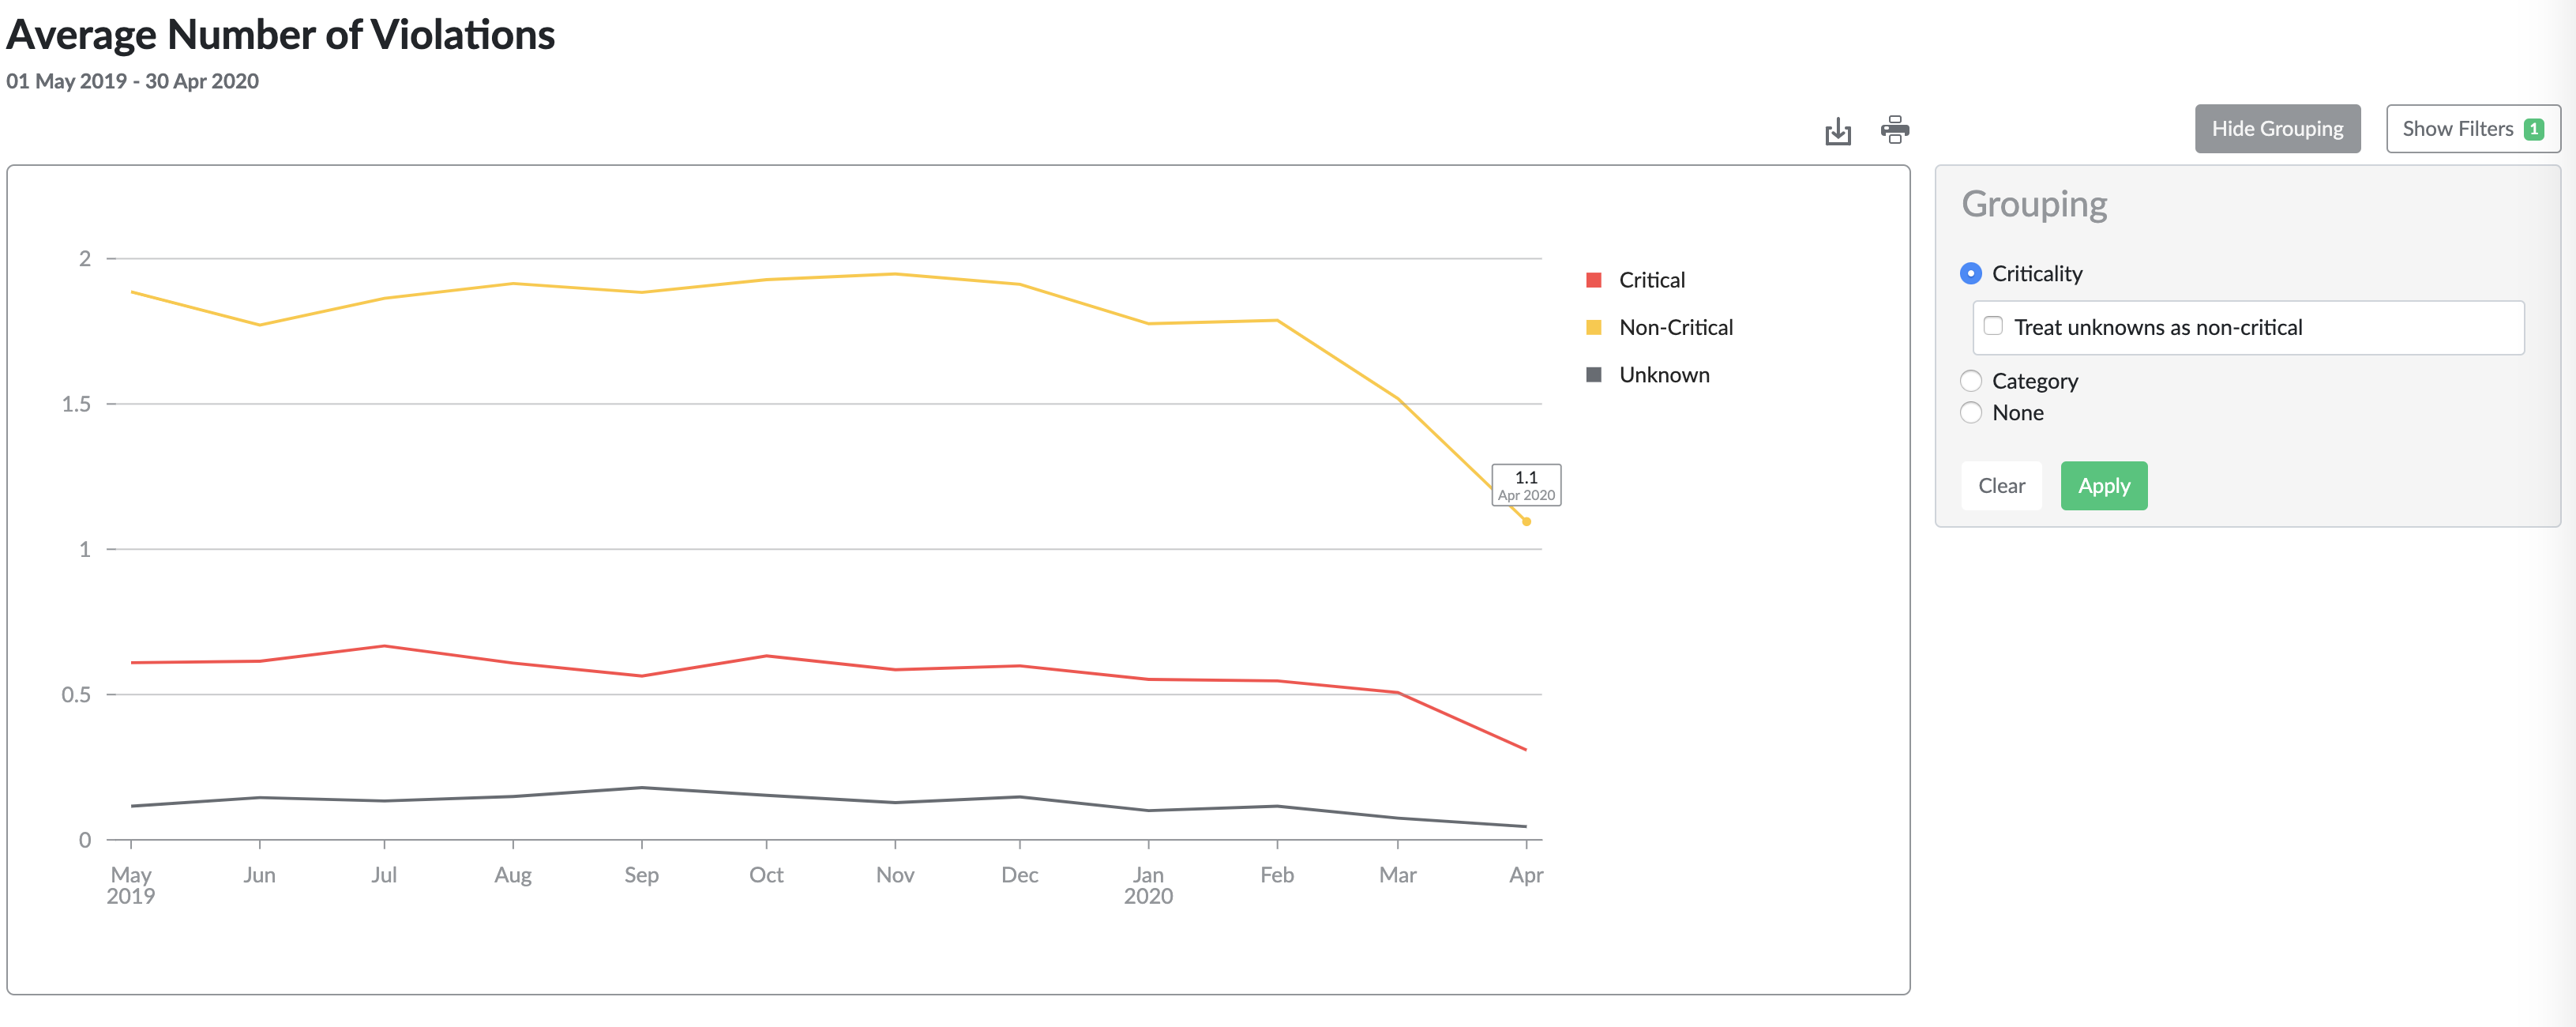This screenshot has height=1027, width=2576.
Task: Click the Apr 2020 data point marker
Action: [1526, 521]
